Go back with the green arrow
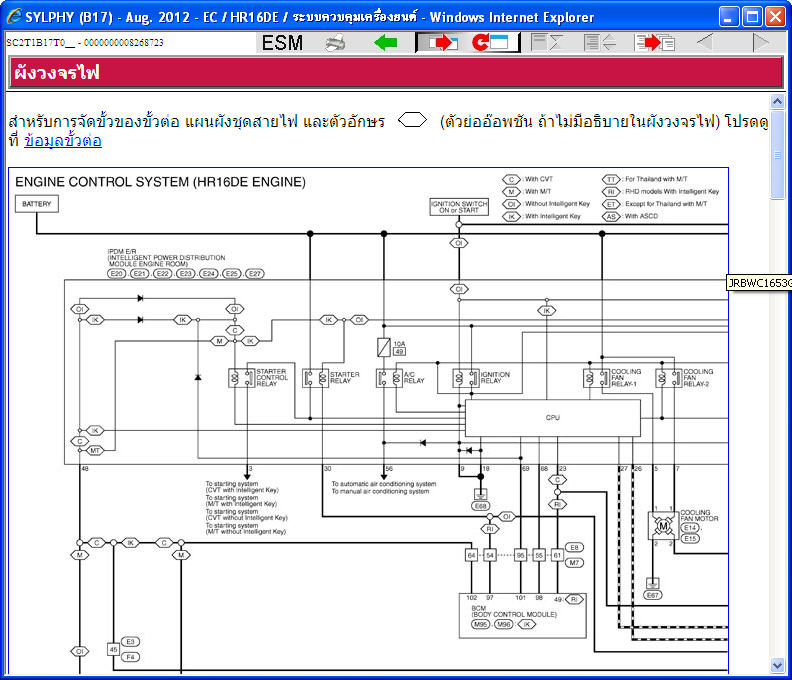This screenshot has width=792, height=680. (385, 43)
